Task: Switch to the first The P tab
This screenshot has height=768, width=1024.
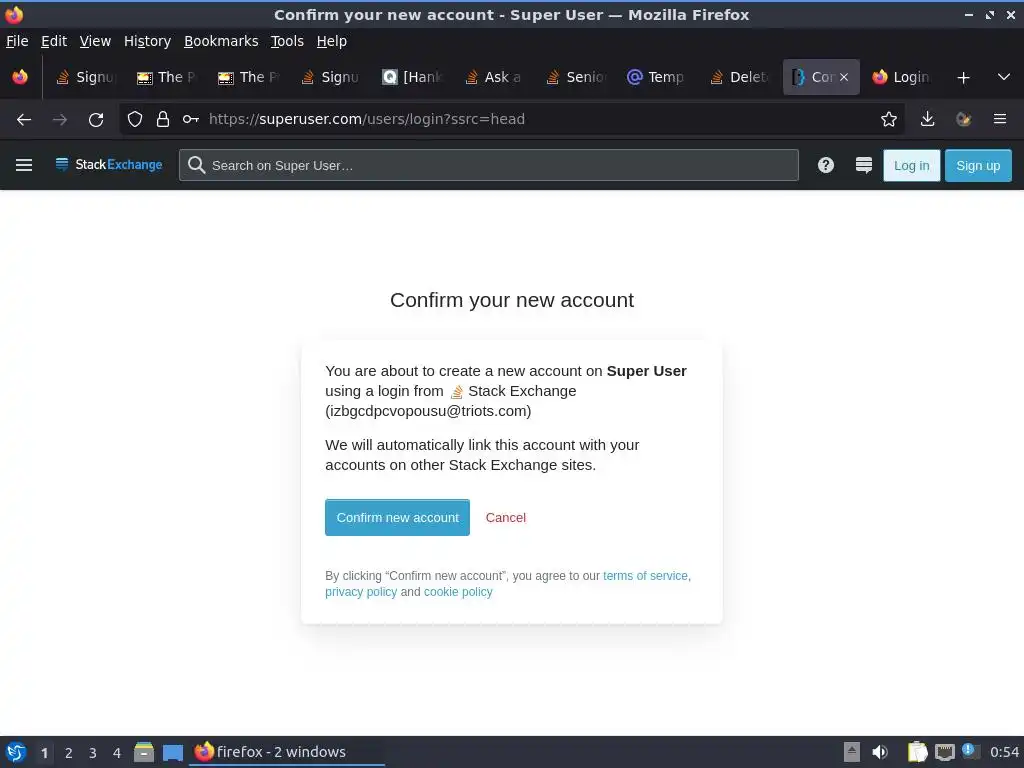Action: click(168, 78)
